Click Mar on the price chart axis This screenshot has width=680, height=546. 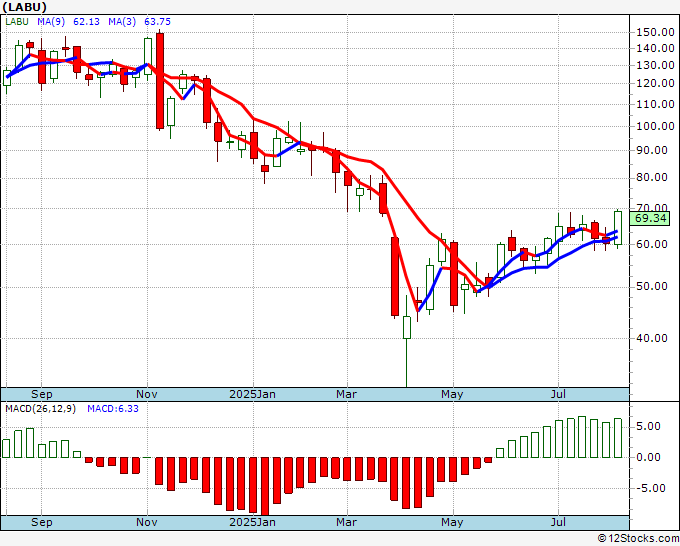pos(347,394)
